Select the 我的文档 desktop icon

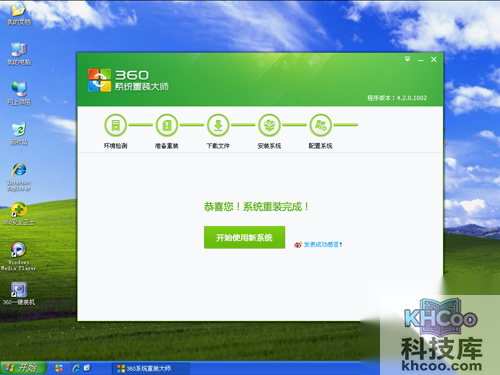[x=19, y=14]
